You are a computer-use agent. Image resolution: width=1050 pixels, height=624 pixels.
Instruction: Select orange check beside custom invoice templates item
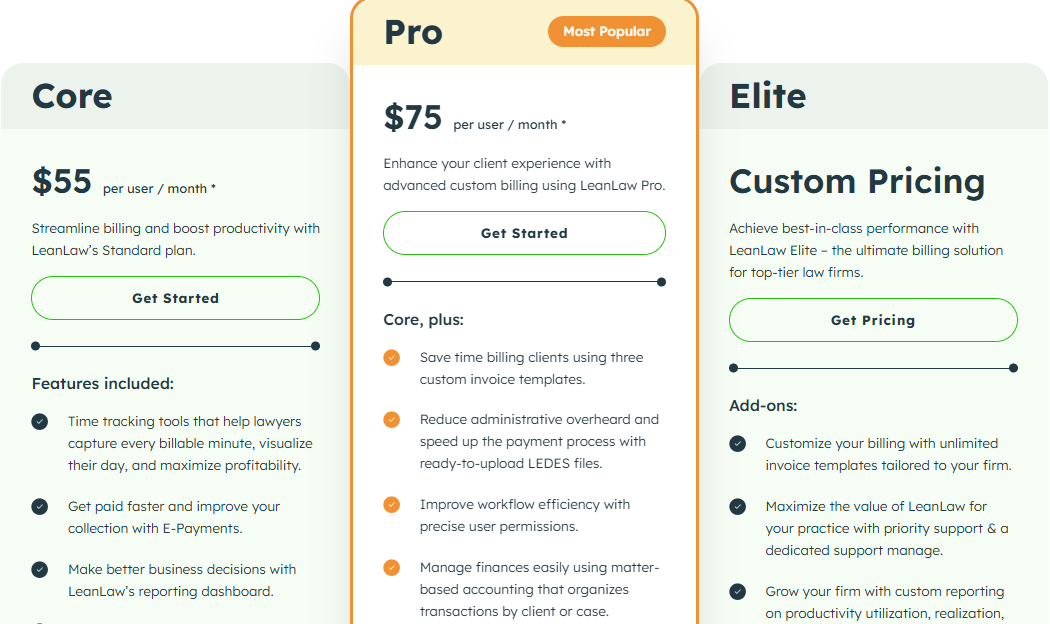(391, 357)
